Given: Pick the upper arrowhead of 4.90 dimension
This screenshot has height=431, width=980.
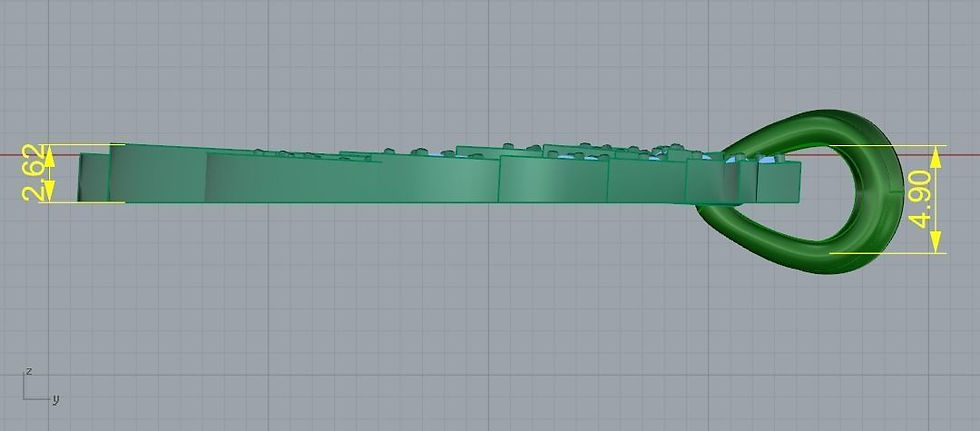Looking at the screenshot, I should coord(936,157).
